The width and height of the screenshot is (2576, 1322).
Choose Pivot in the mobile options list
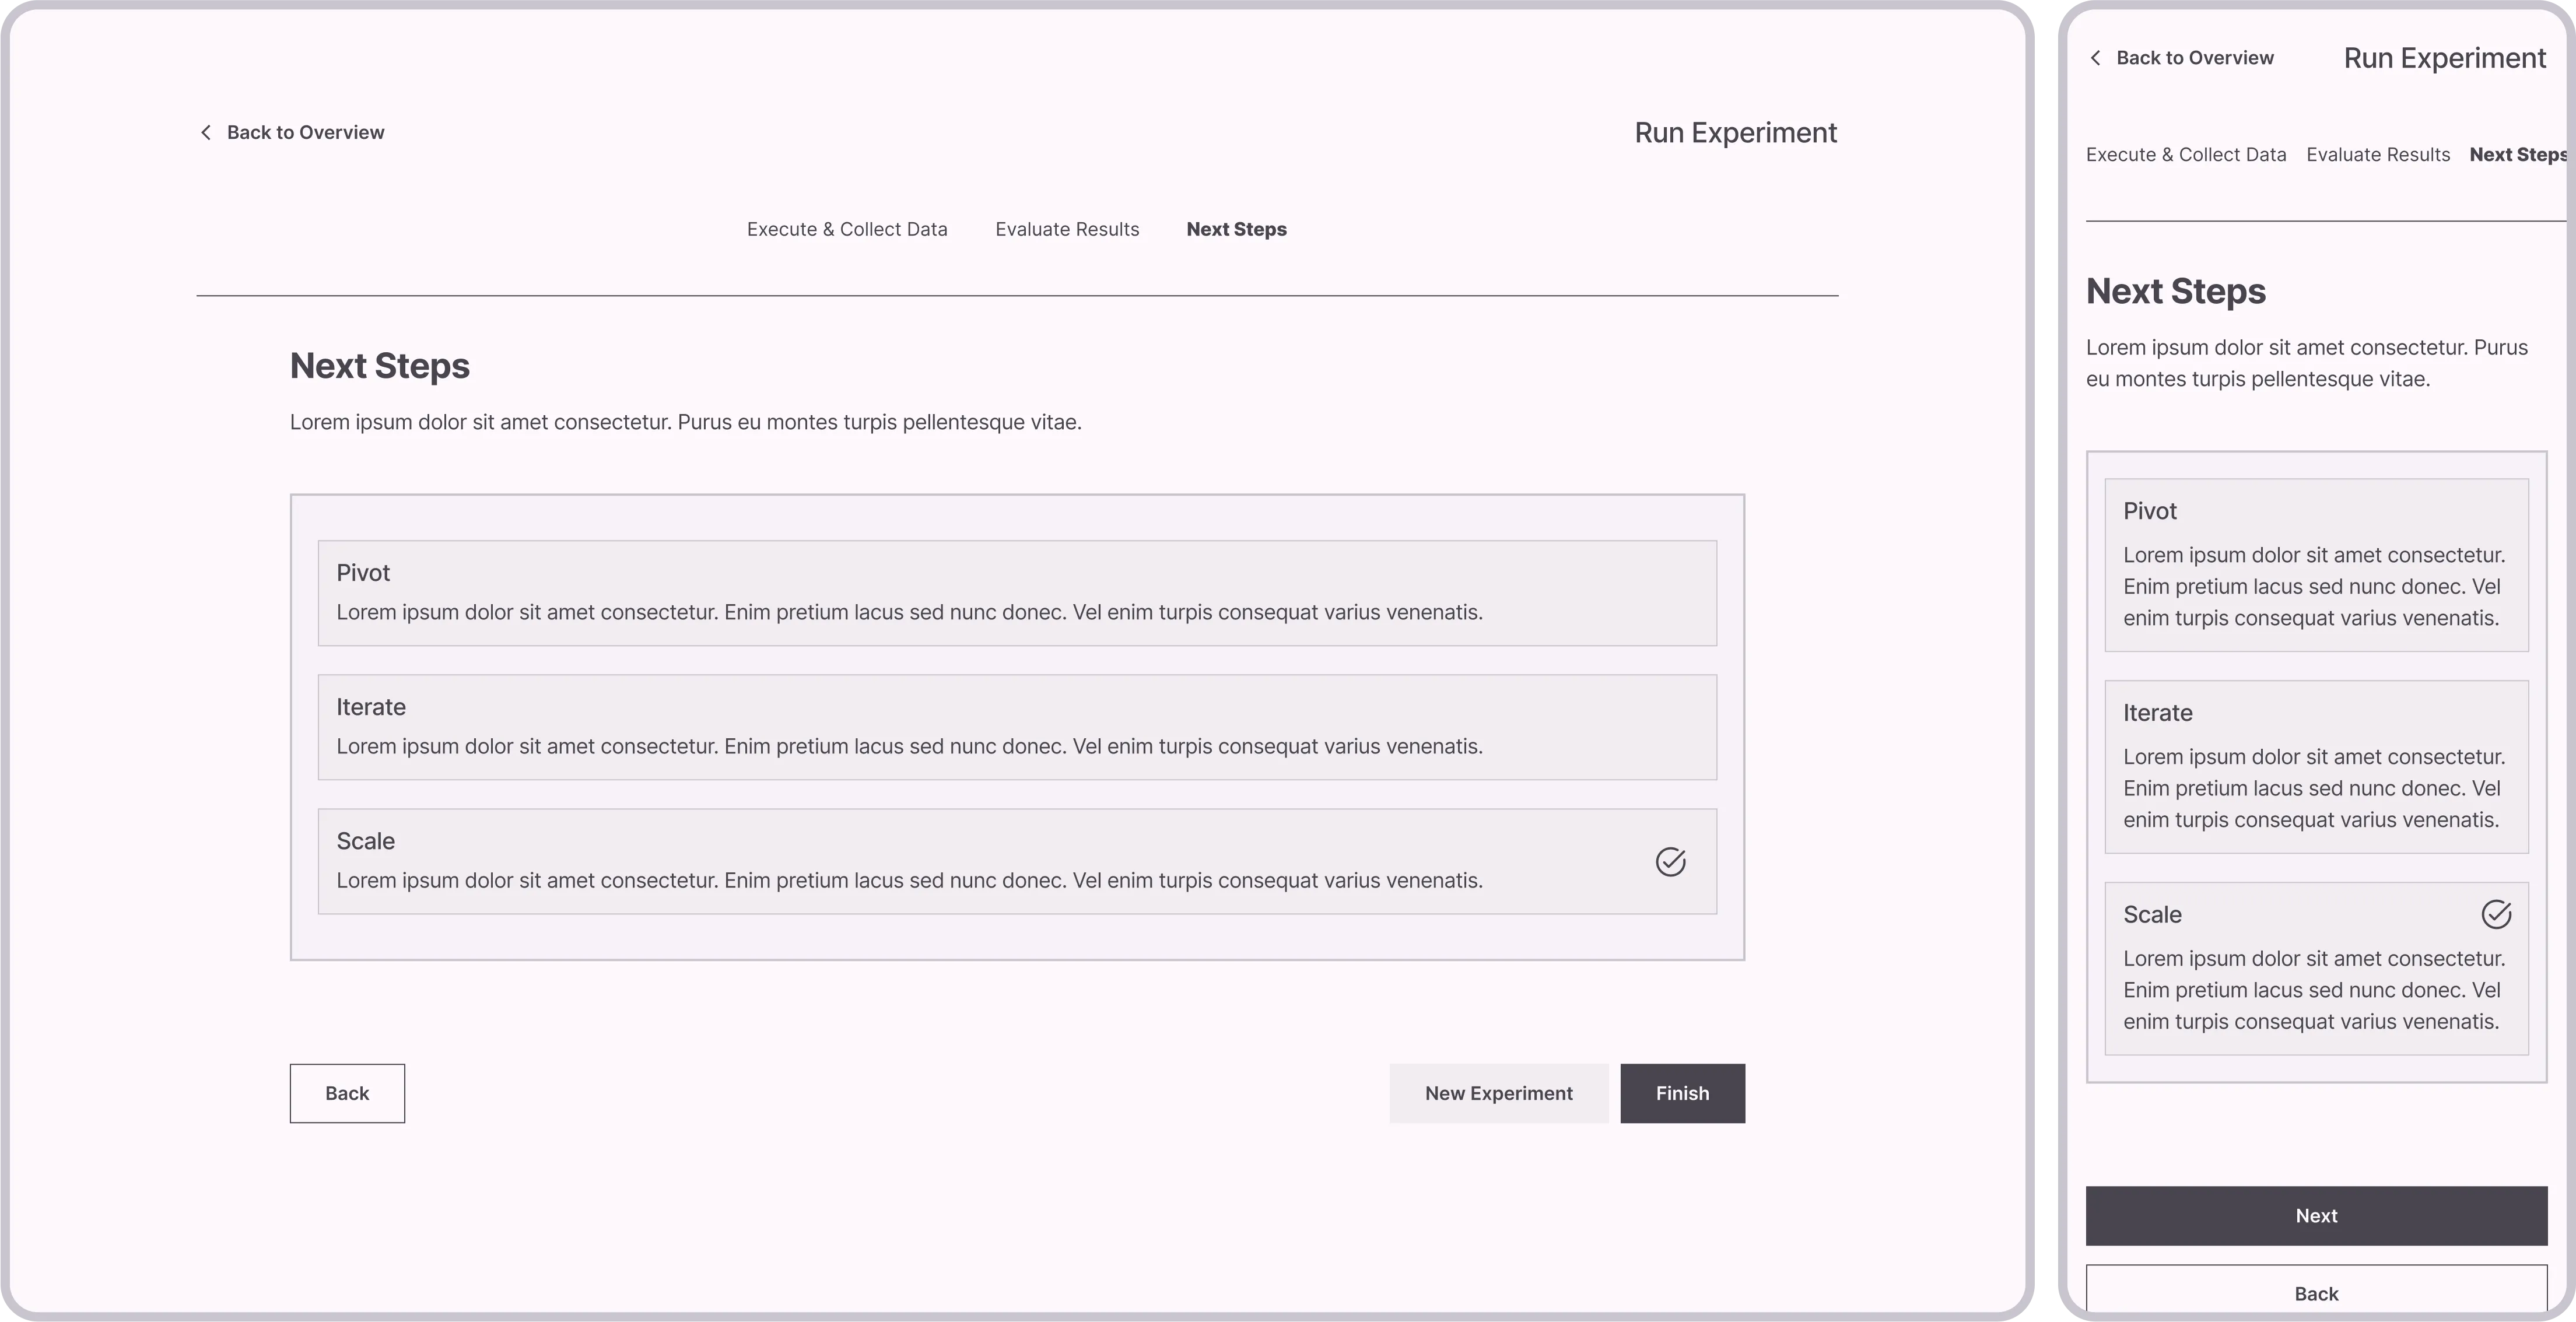click(2316, 564)
